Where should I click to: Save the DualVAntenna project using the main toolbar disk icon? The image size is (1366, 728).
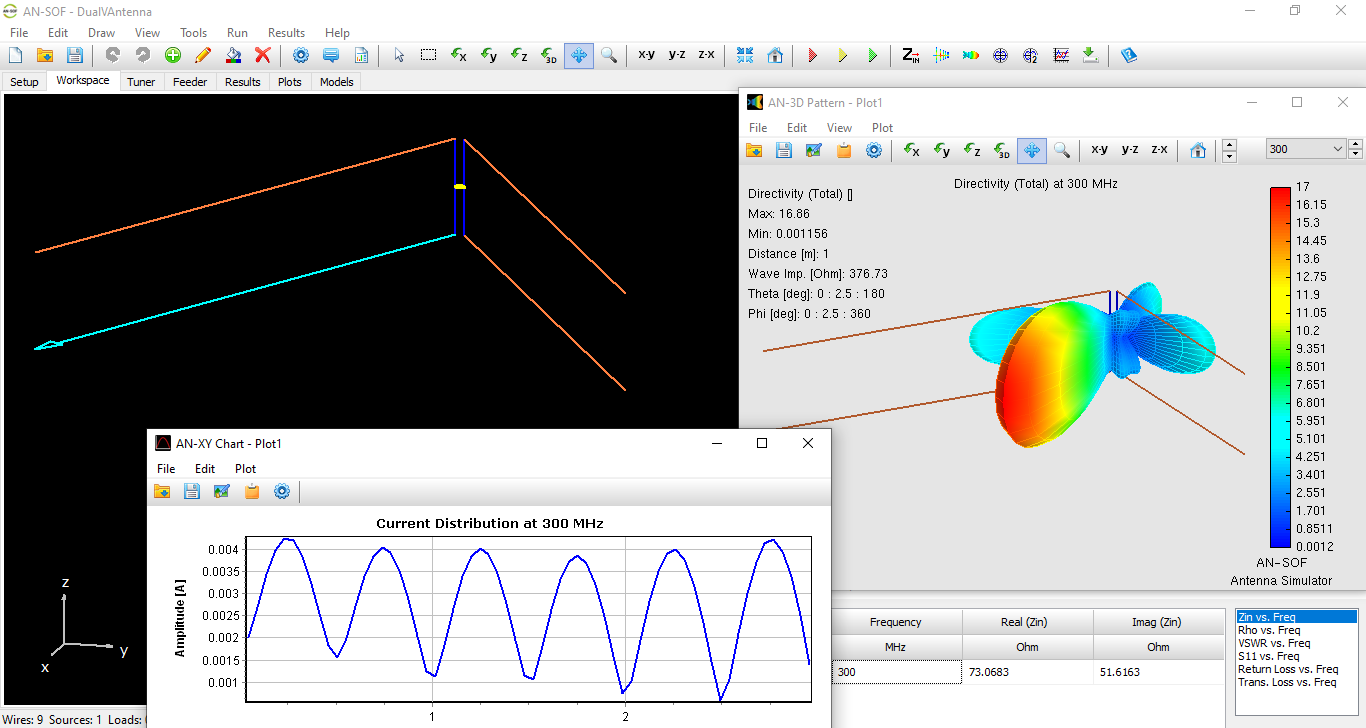tap(75, 56)
